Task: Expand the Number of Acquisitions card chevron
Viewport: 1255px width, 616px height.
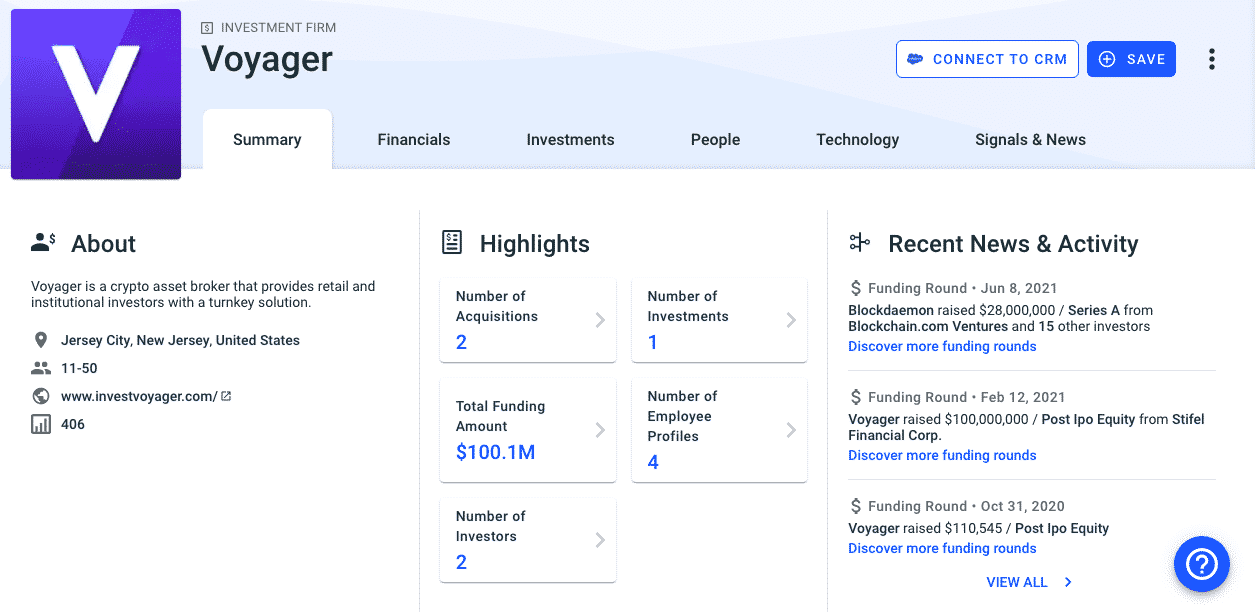Action: (600, 320)
